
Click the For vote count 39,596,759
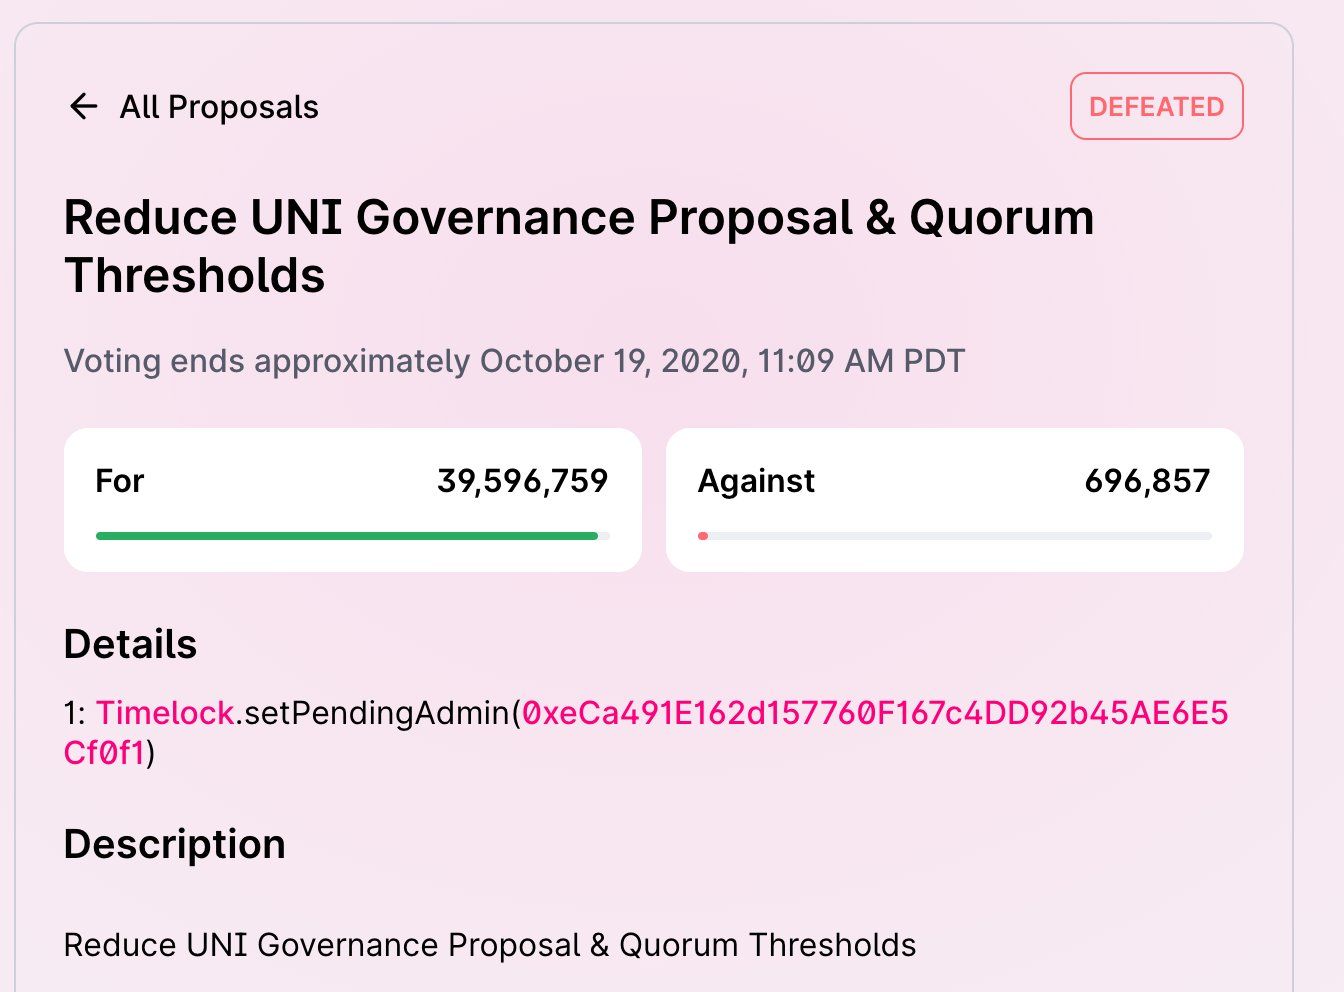coord(523,481)
